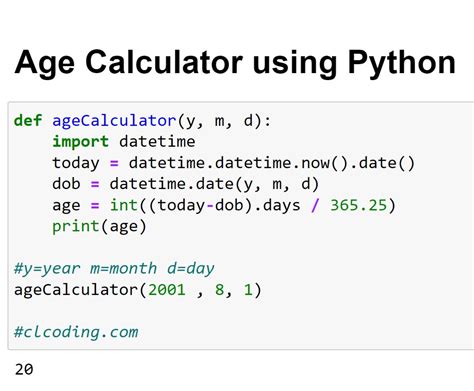This screenshot has height=391, width=474.
Task: Click the 'Age Calculator using Python' title
Action: (x=235, y=63)
